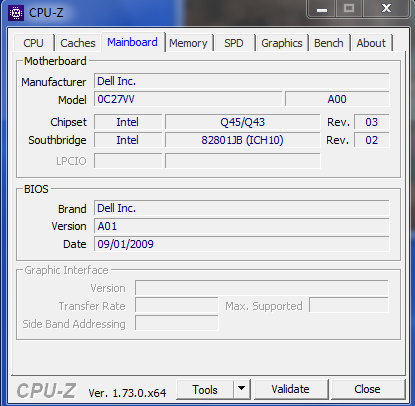The height and width of the screenshot is (406, 415).
Task: Click the Transfer Rate field
Action: 177,306
